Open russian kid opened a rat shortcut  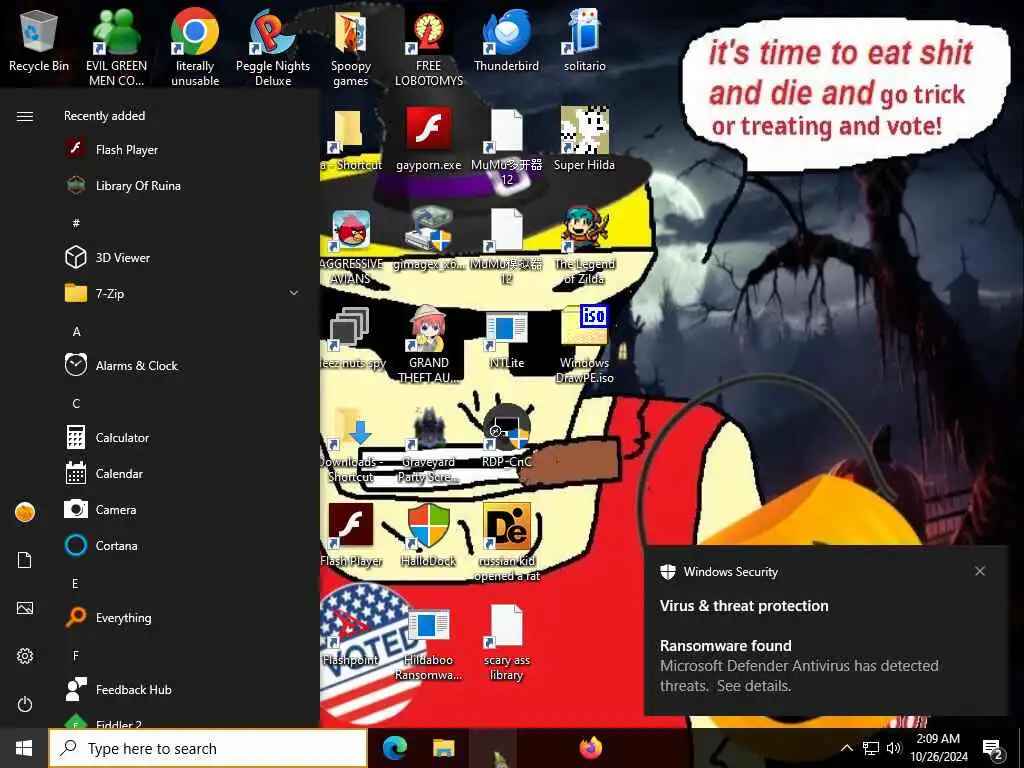pyautogui.click(x=506, y=542)
